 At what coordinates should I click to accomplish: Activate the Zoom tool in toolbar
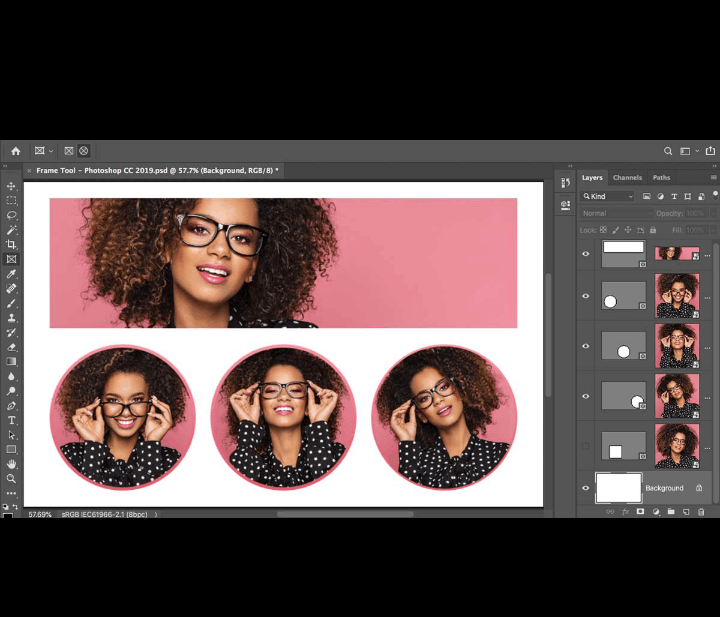point(11,479)
